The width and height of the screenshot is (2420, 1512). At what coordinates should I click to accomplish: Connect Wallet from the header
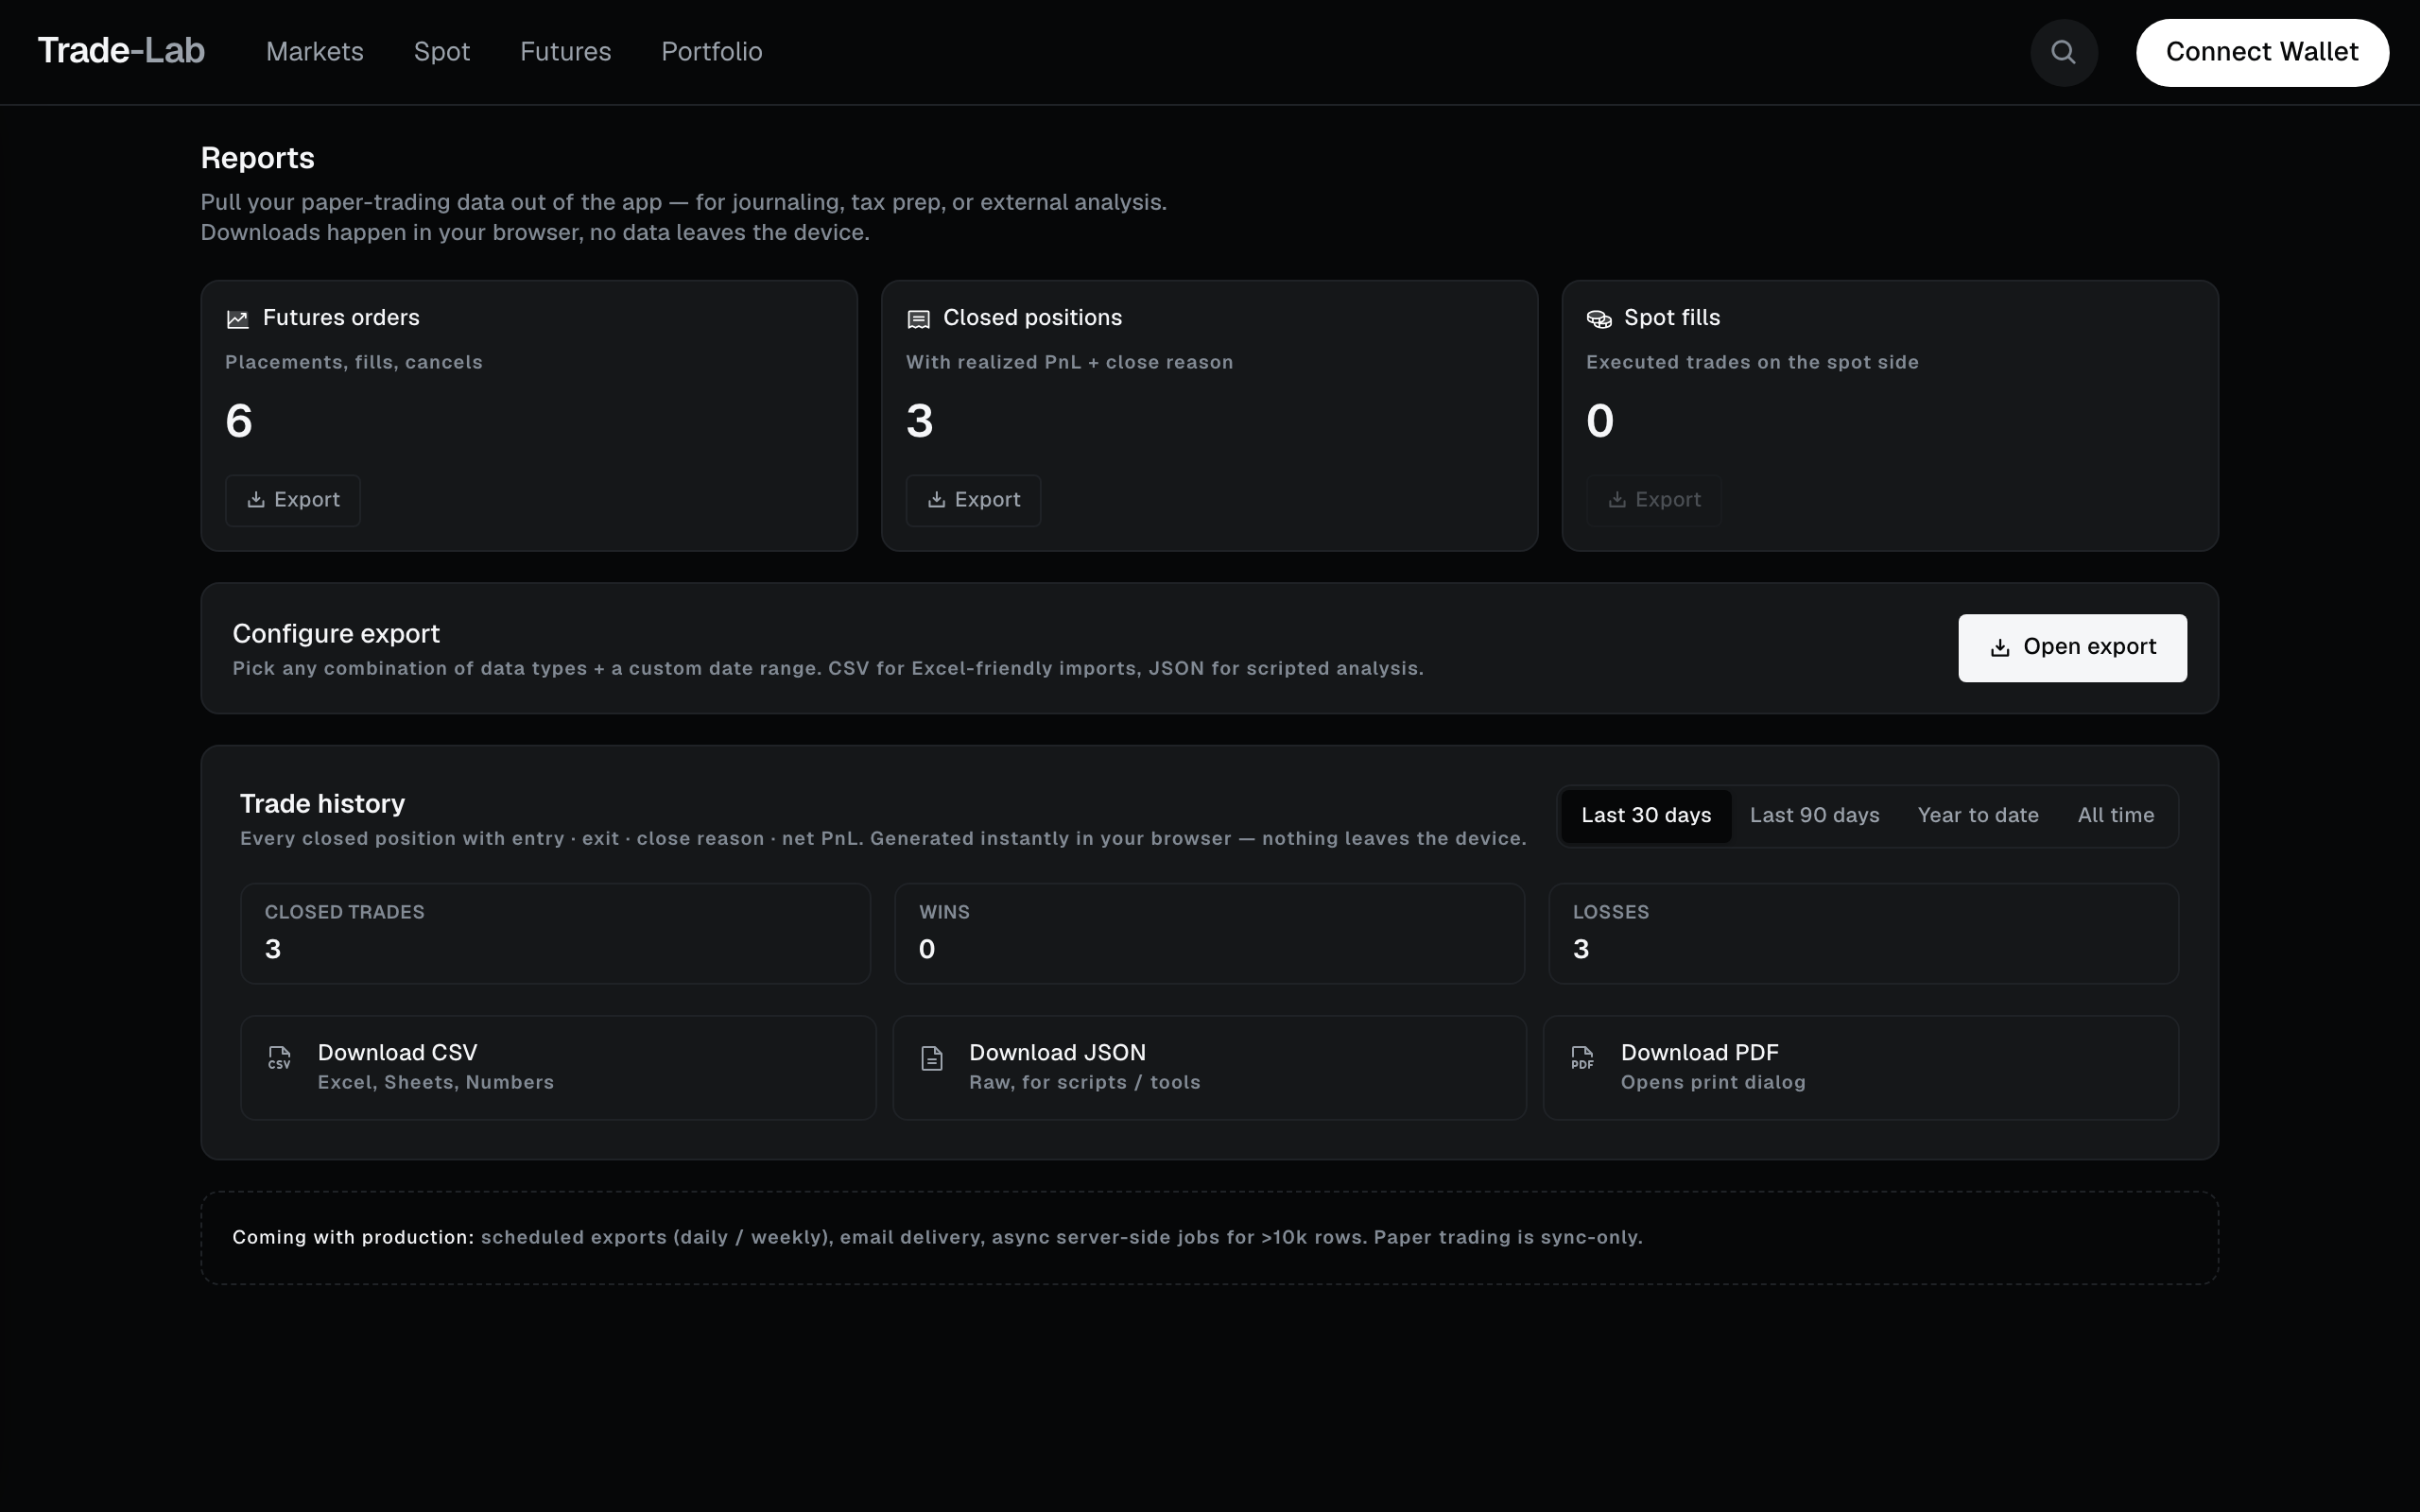click(x=2262, y=52)
